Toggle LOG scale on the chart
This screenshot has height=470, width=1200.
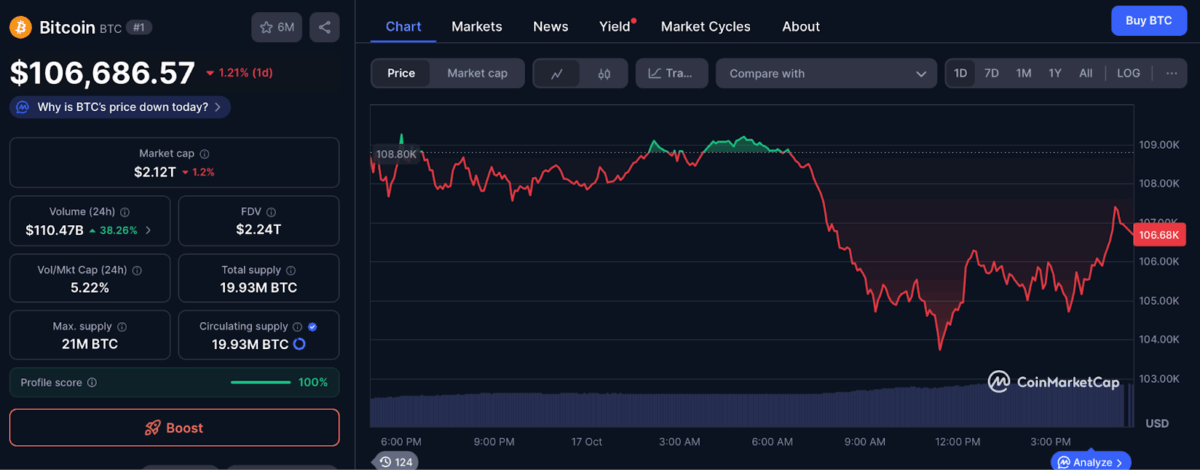point(1128,73)
